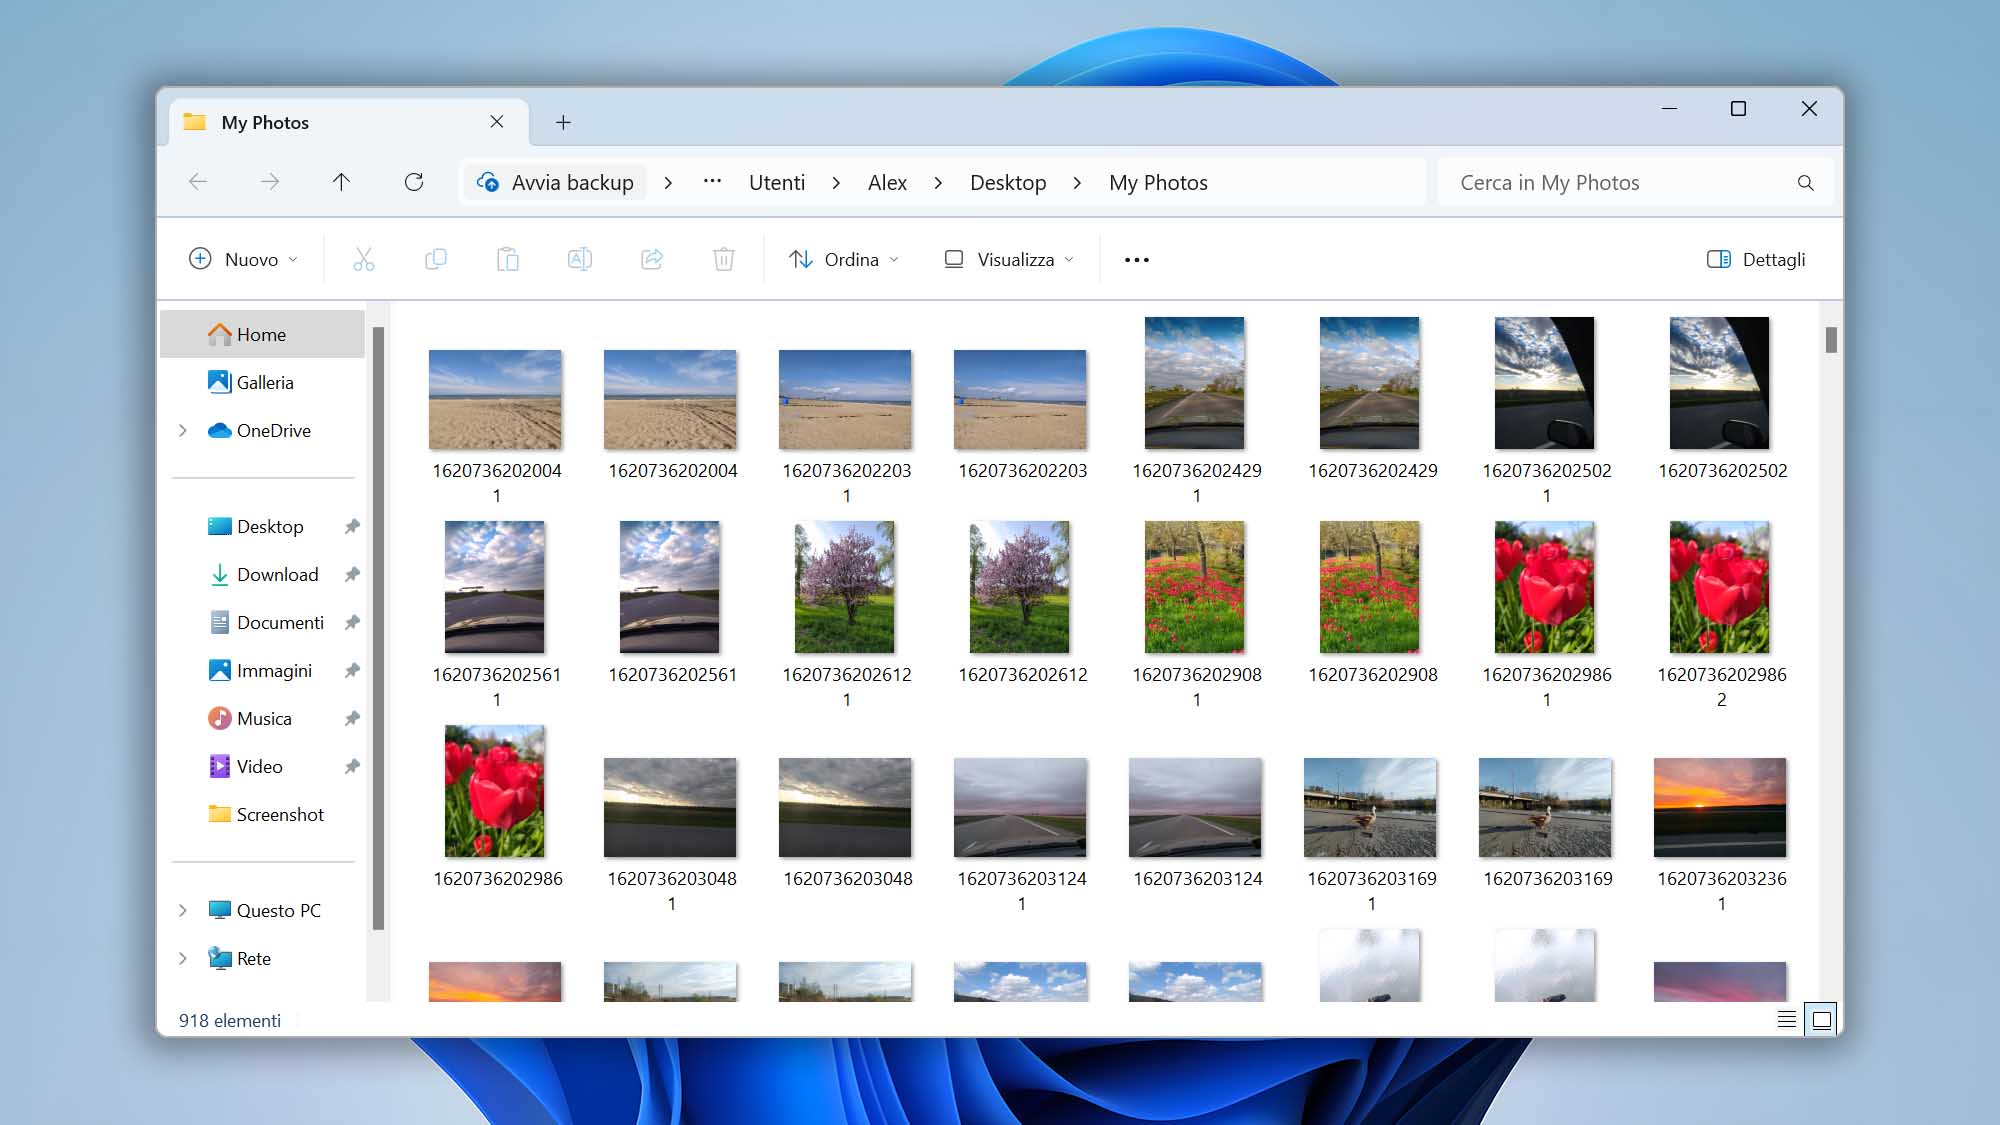Open a new tab with plus button
The height and width of the screenshot is (1125, 2000).
click(x=563, y=122)
